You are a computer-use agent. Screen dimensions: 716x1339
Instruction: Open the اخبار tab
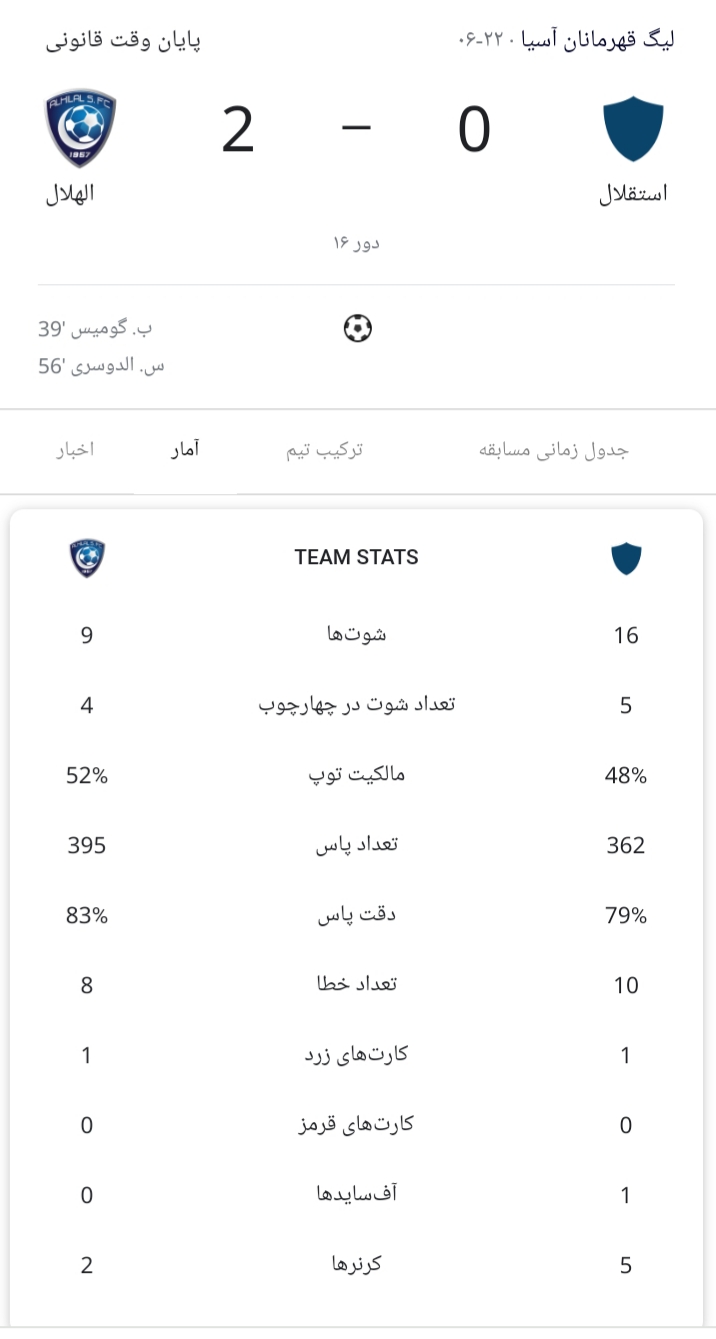click(75, 450)
